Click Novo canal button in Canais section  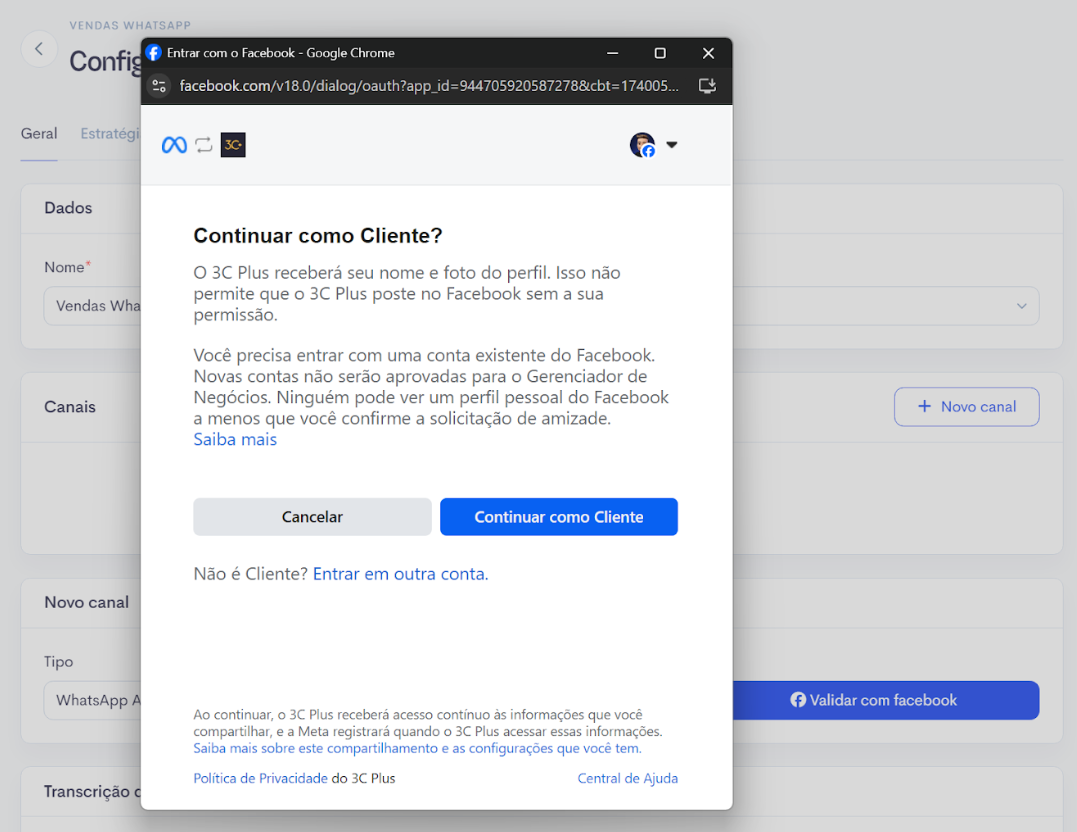pyautogui.click(x=966, y=407)
